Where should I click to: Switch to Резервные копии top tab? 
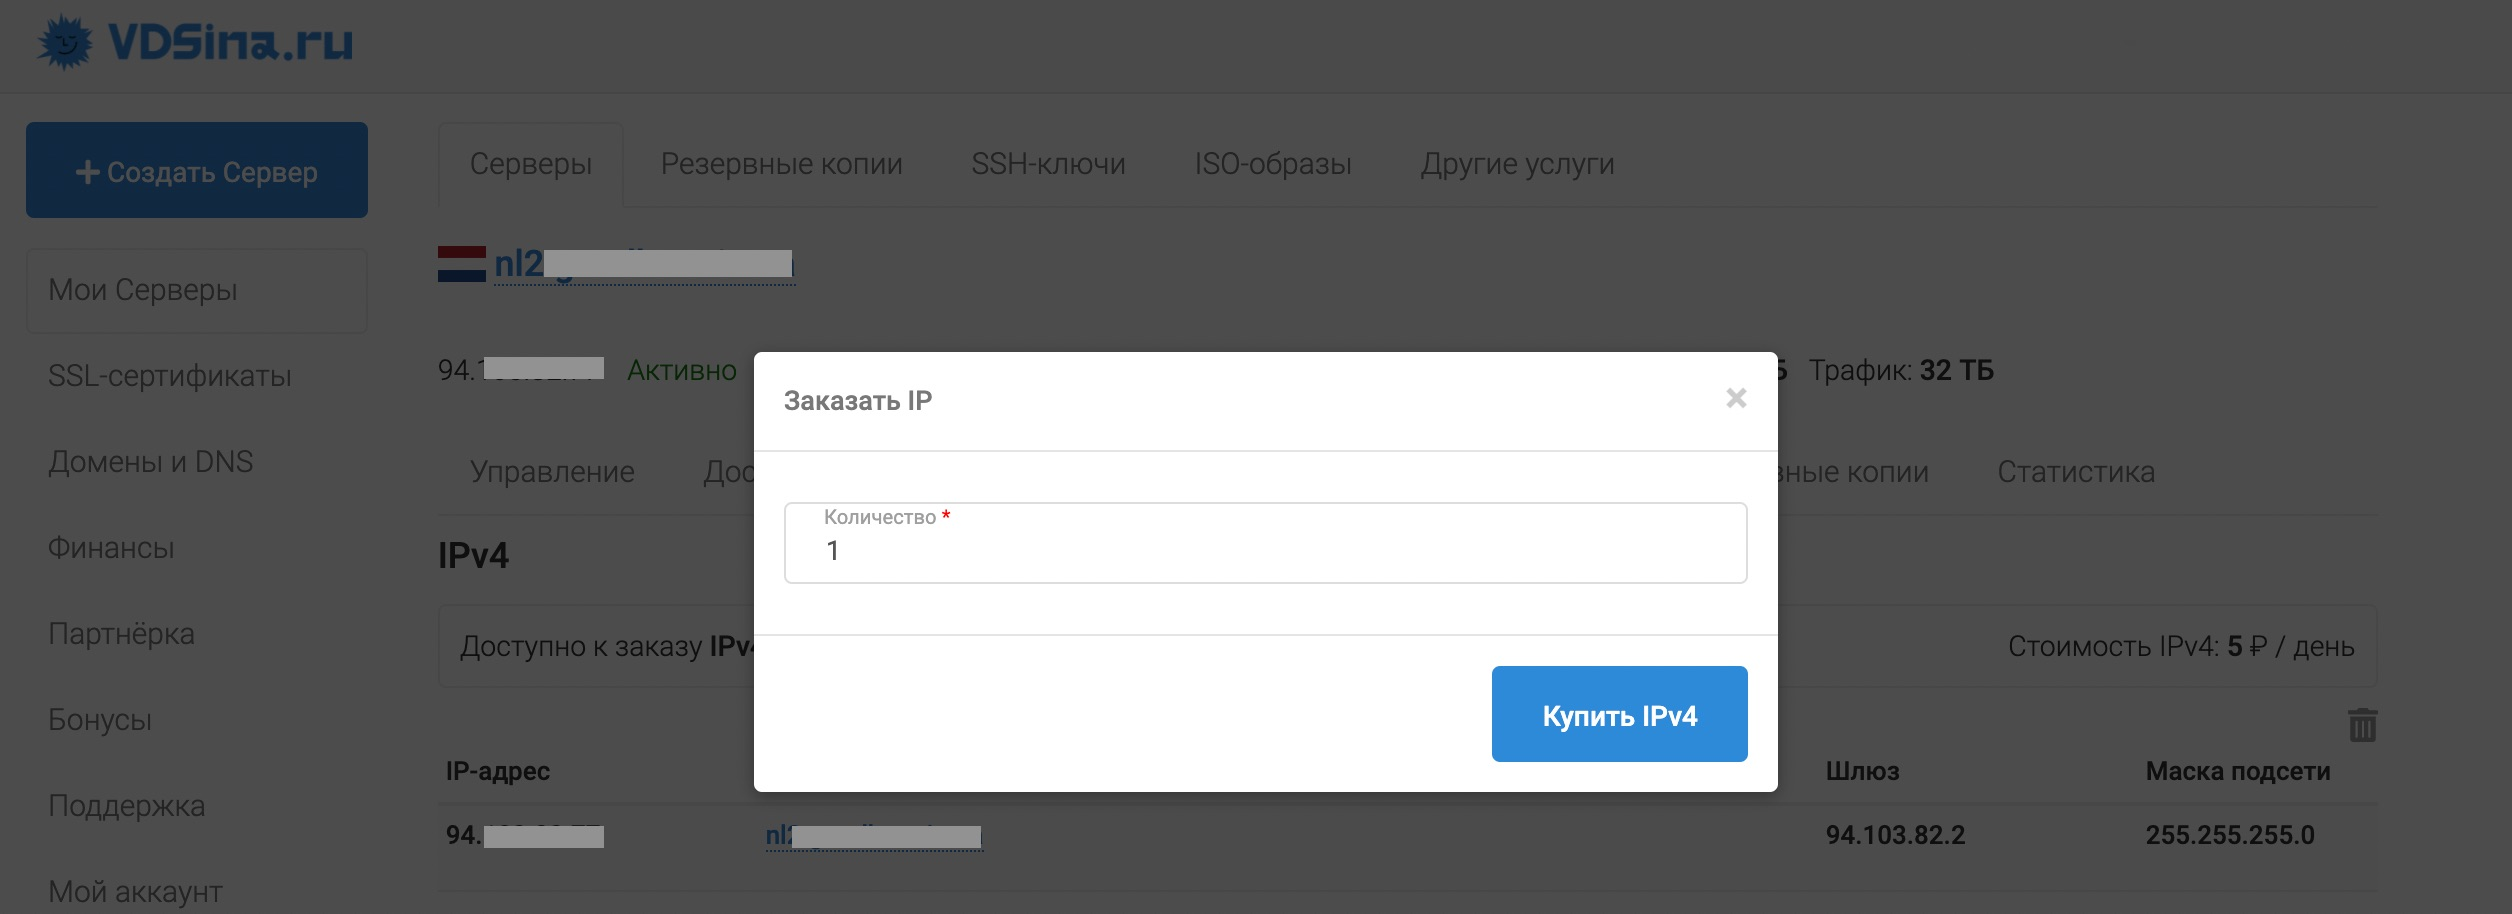click(x=782, y=164)
